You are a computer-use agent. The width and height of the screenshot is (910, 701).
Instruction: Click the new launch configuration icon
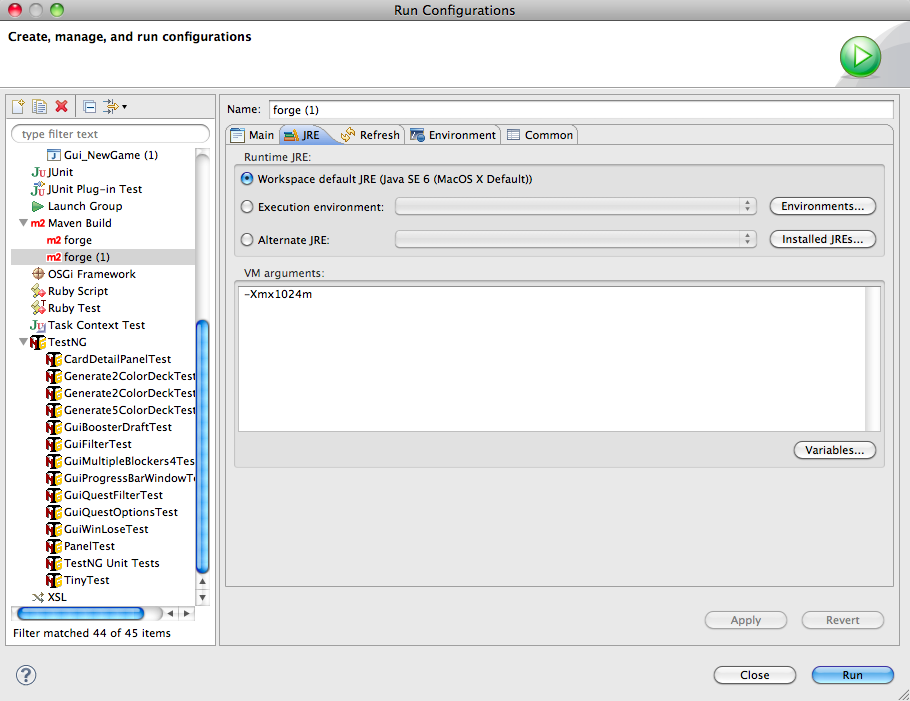pyautogui.click(x=17, y=106)
